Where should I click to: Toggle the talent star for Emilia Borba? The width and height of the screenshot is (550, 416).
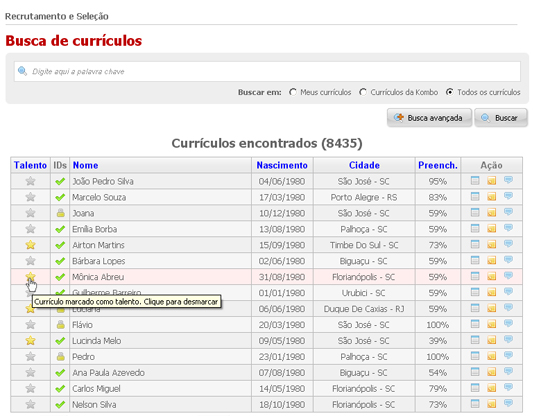(x=31, y=229)
